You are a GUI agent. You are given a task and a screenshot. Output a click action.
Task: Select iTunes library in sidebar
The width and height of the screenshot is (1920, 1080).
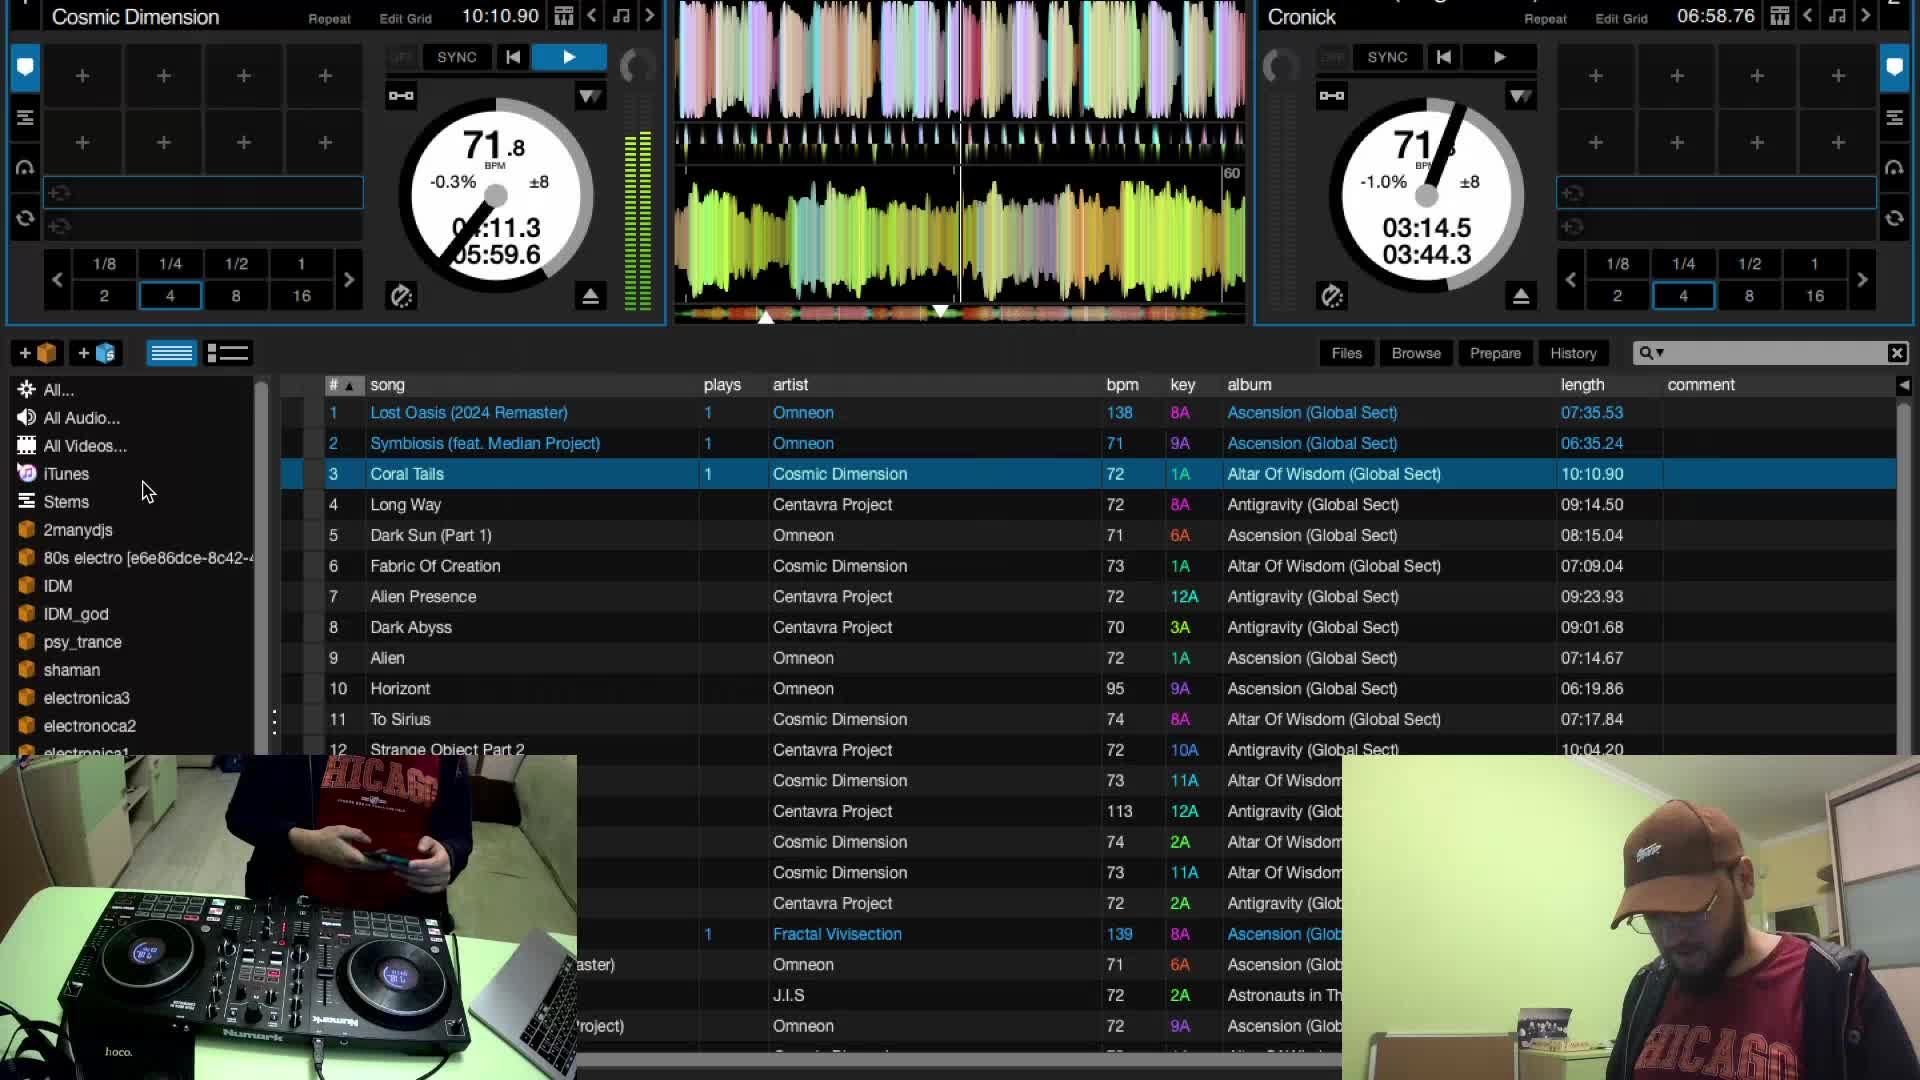66,474
